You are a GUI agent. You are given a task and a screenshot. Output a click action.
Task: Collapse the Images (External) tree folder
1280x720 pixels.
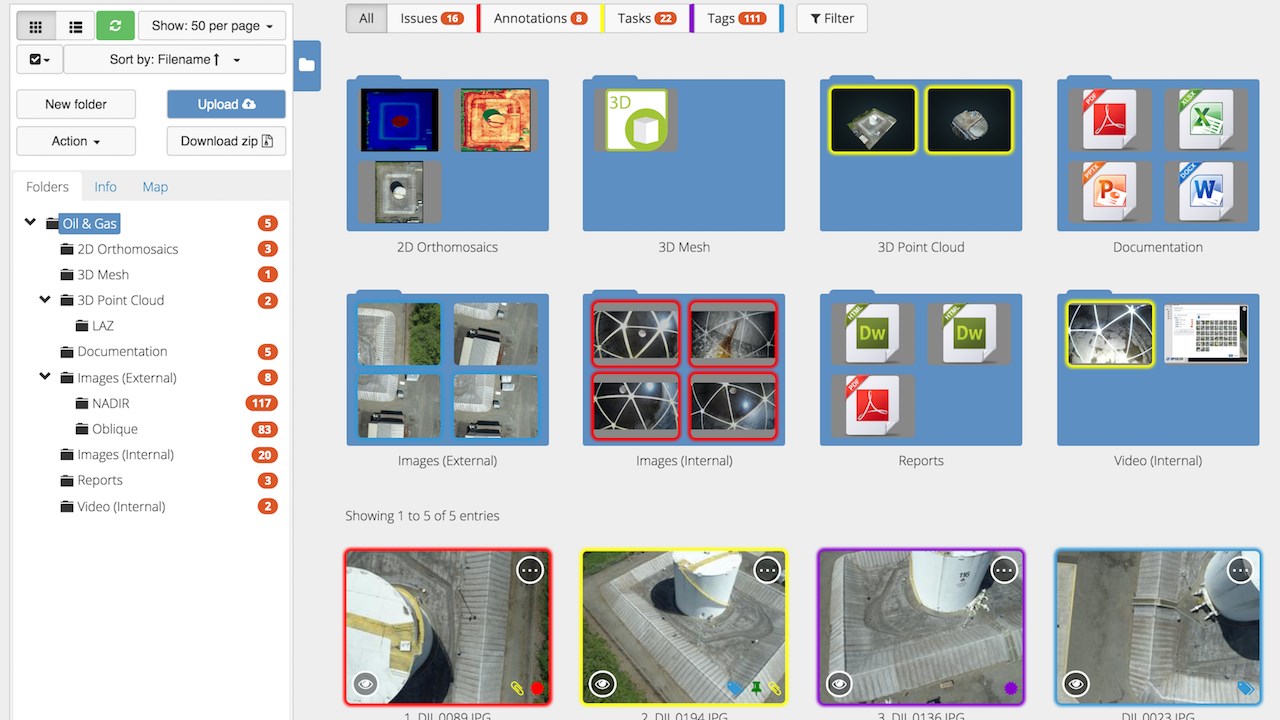click(x=45, y=377)
